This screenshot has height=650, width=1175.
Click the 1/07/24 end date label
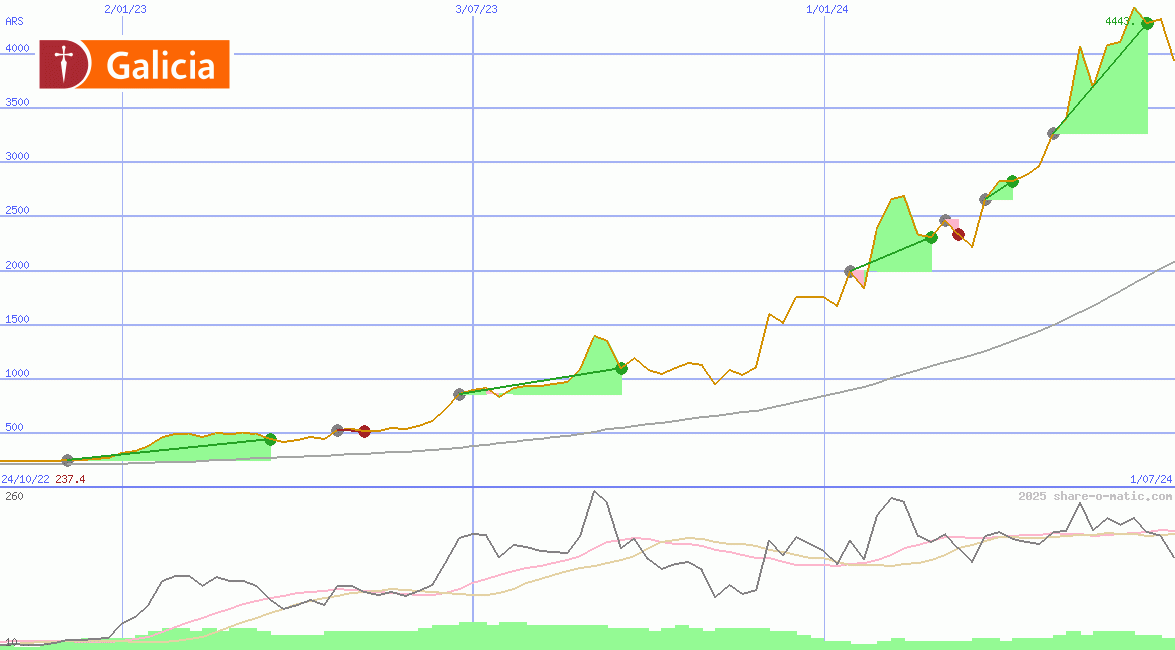[x=1151, y=480]
